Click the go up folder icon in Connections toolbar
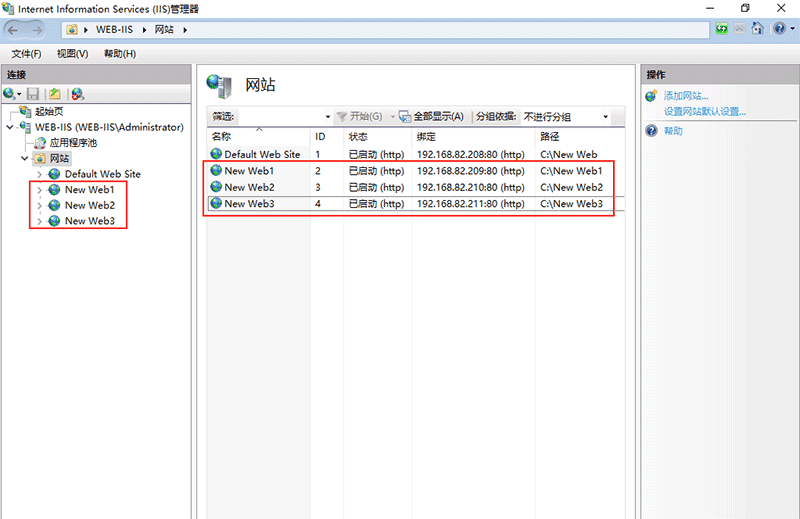The height and width of the screenshot is (519, 800). pos(55,94)
